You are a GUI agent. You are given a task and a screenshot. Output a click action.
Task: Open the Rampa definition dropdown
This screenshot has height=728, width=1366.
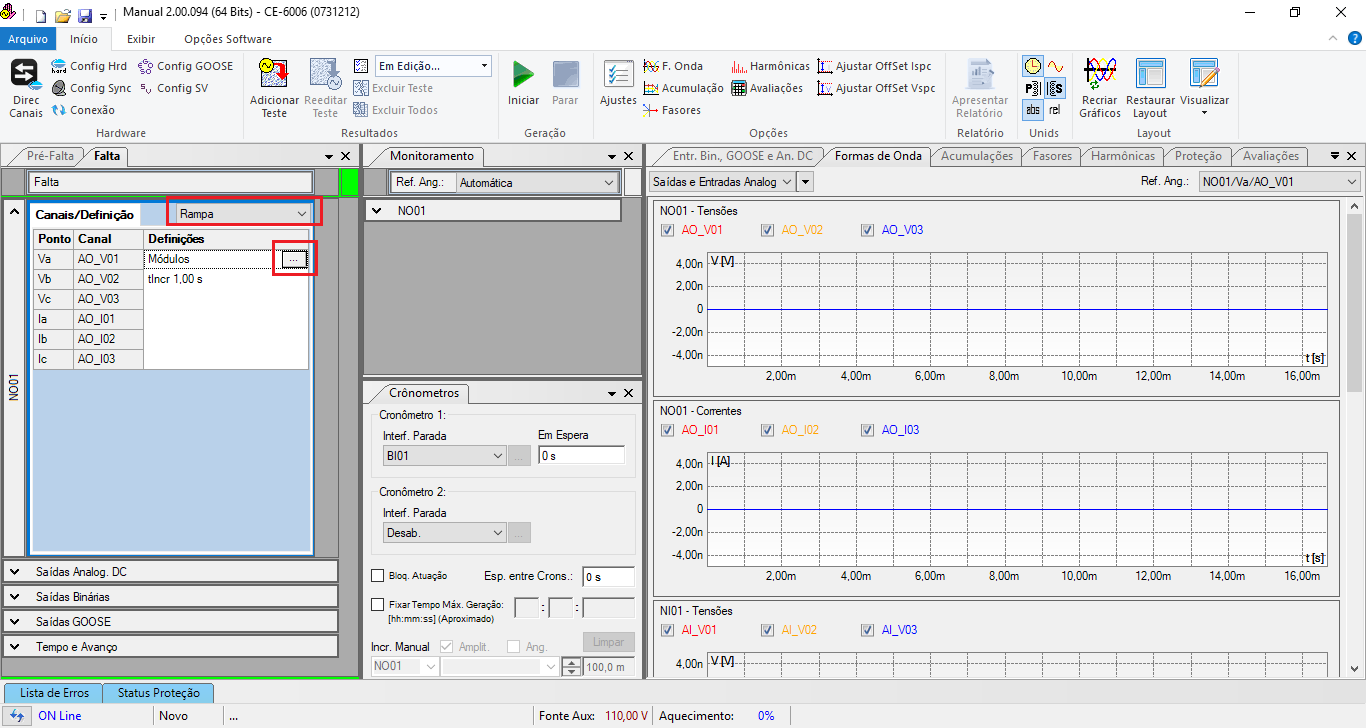pyautogui.click(x=242, y=213)
